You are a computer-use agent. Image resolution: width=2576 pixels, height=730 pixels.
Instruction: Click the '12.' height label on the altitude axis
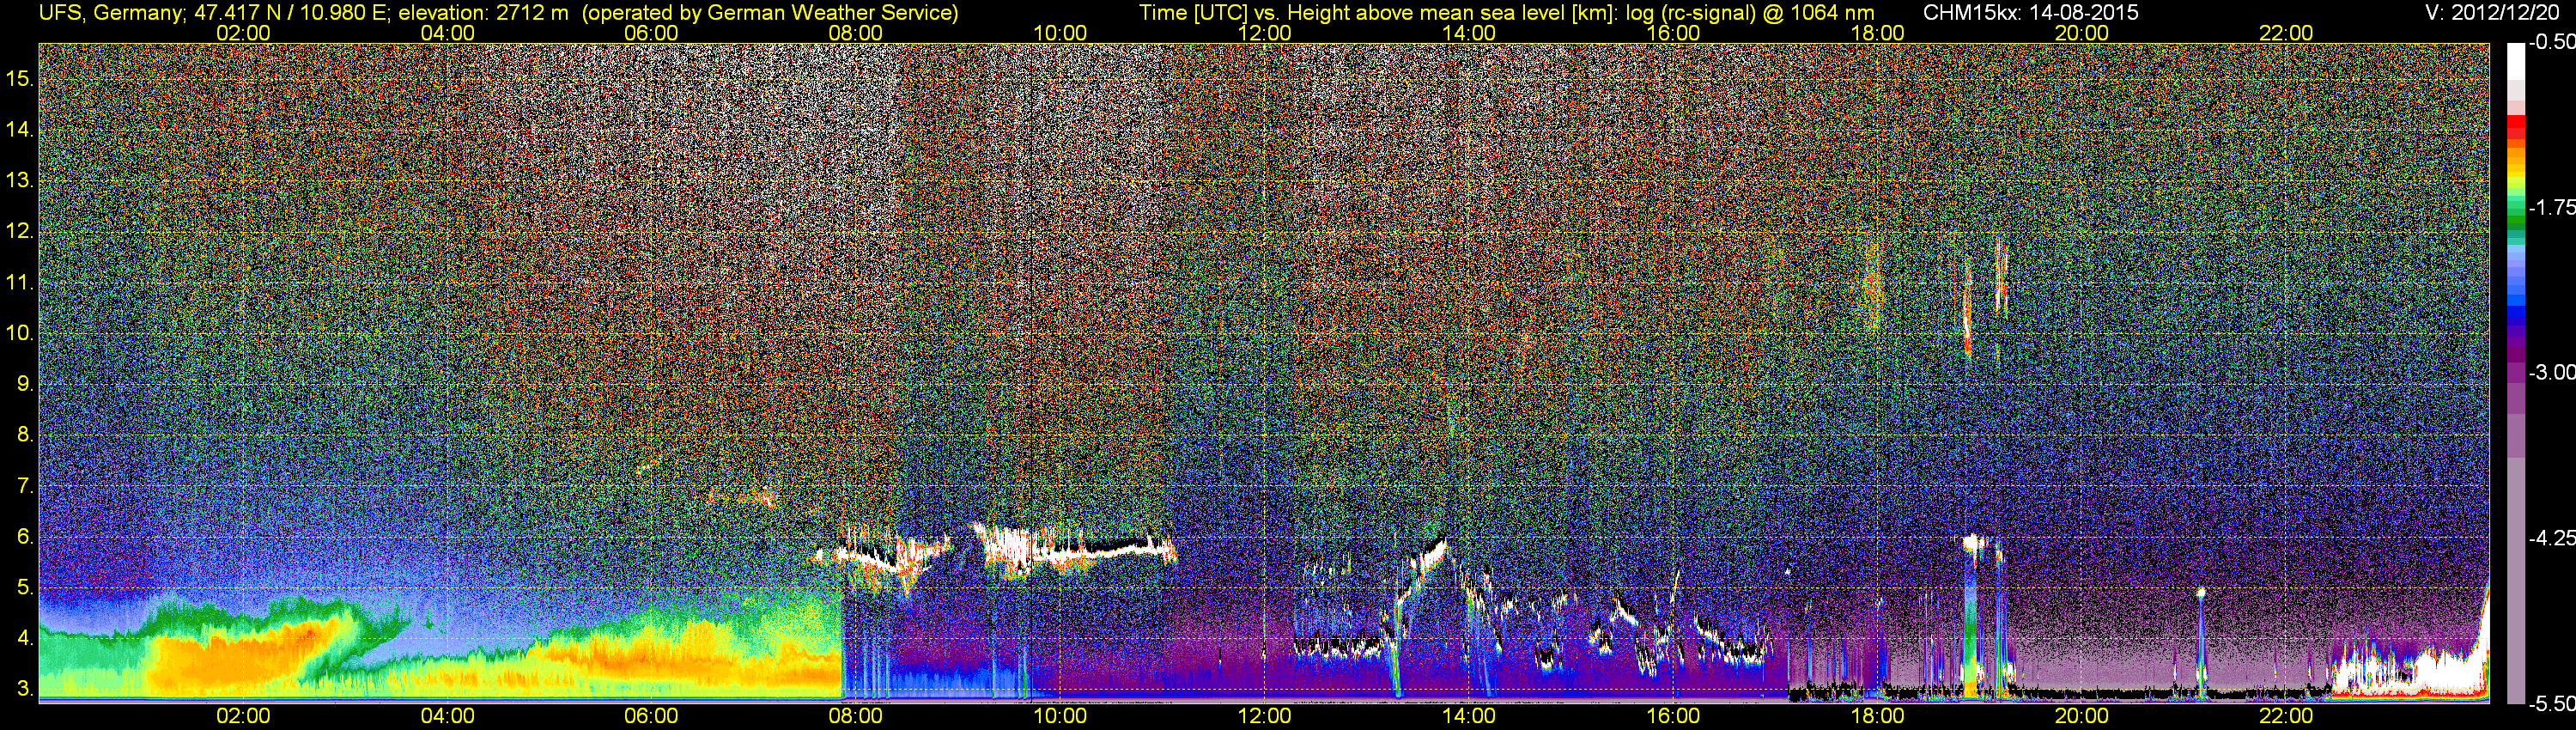(20, 231)
